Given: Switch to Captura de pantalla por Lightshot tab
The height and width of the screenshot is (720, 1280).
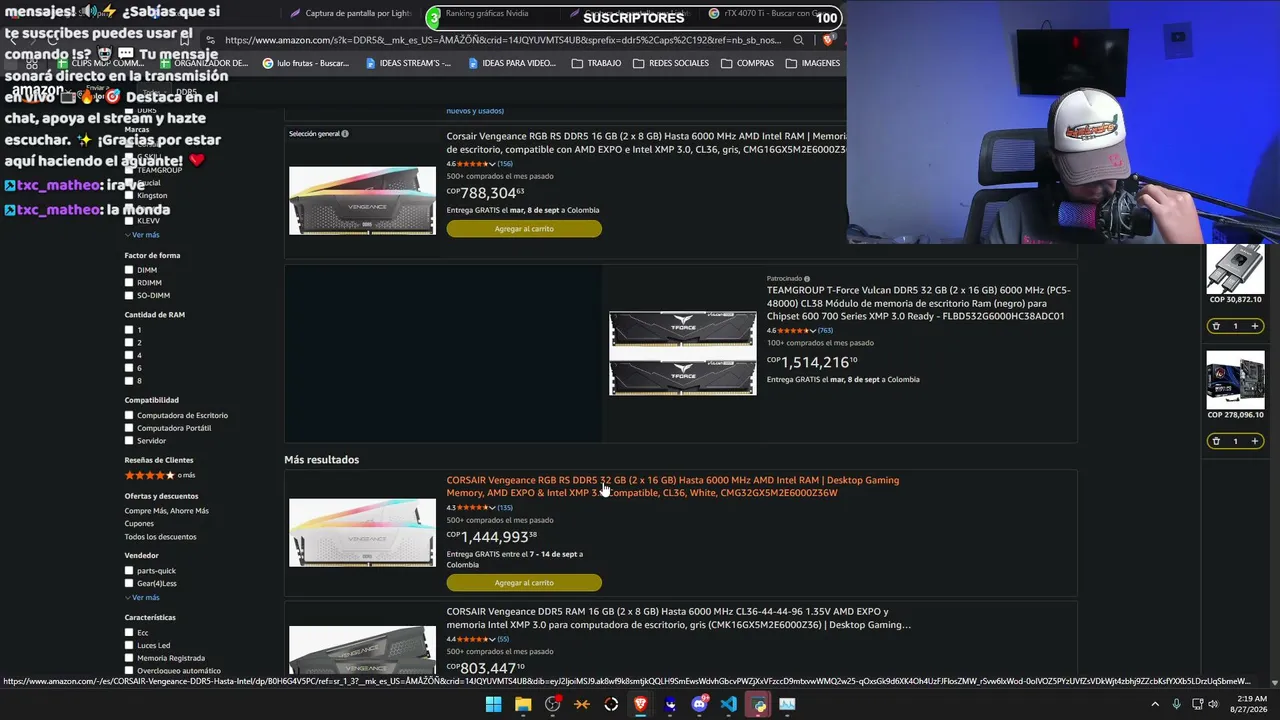Looking at the screenshot, I should (350, 14).
